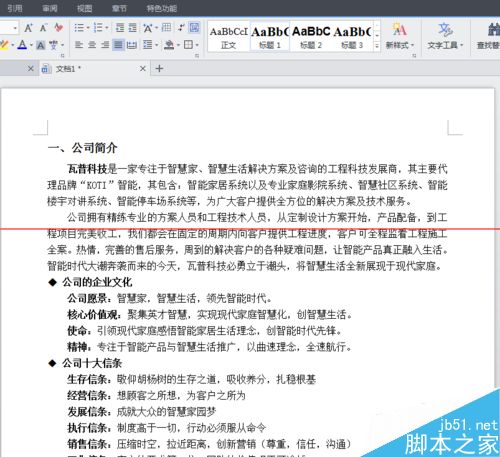Center-align the paragraph
500x457 pixels.
tap(92, 45)
